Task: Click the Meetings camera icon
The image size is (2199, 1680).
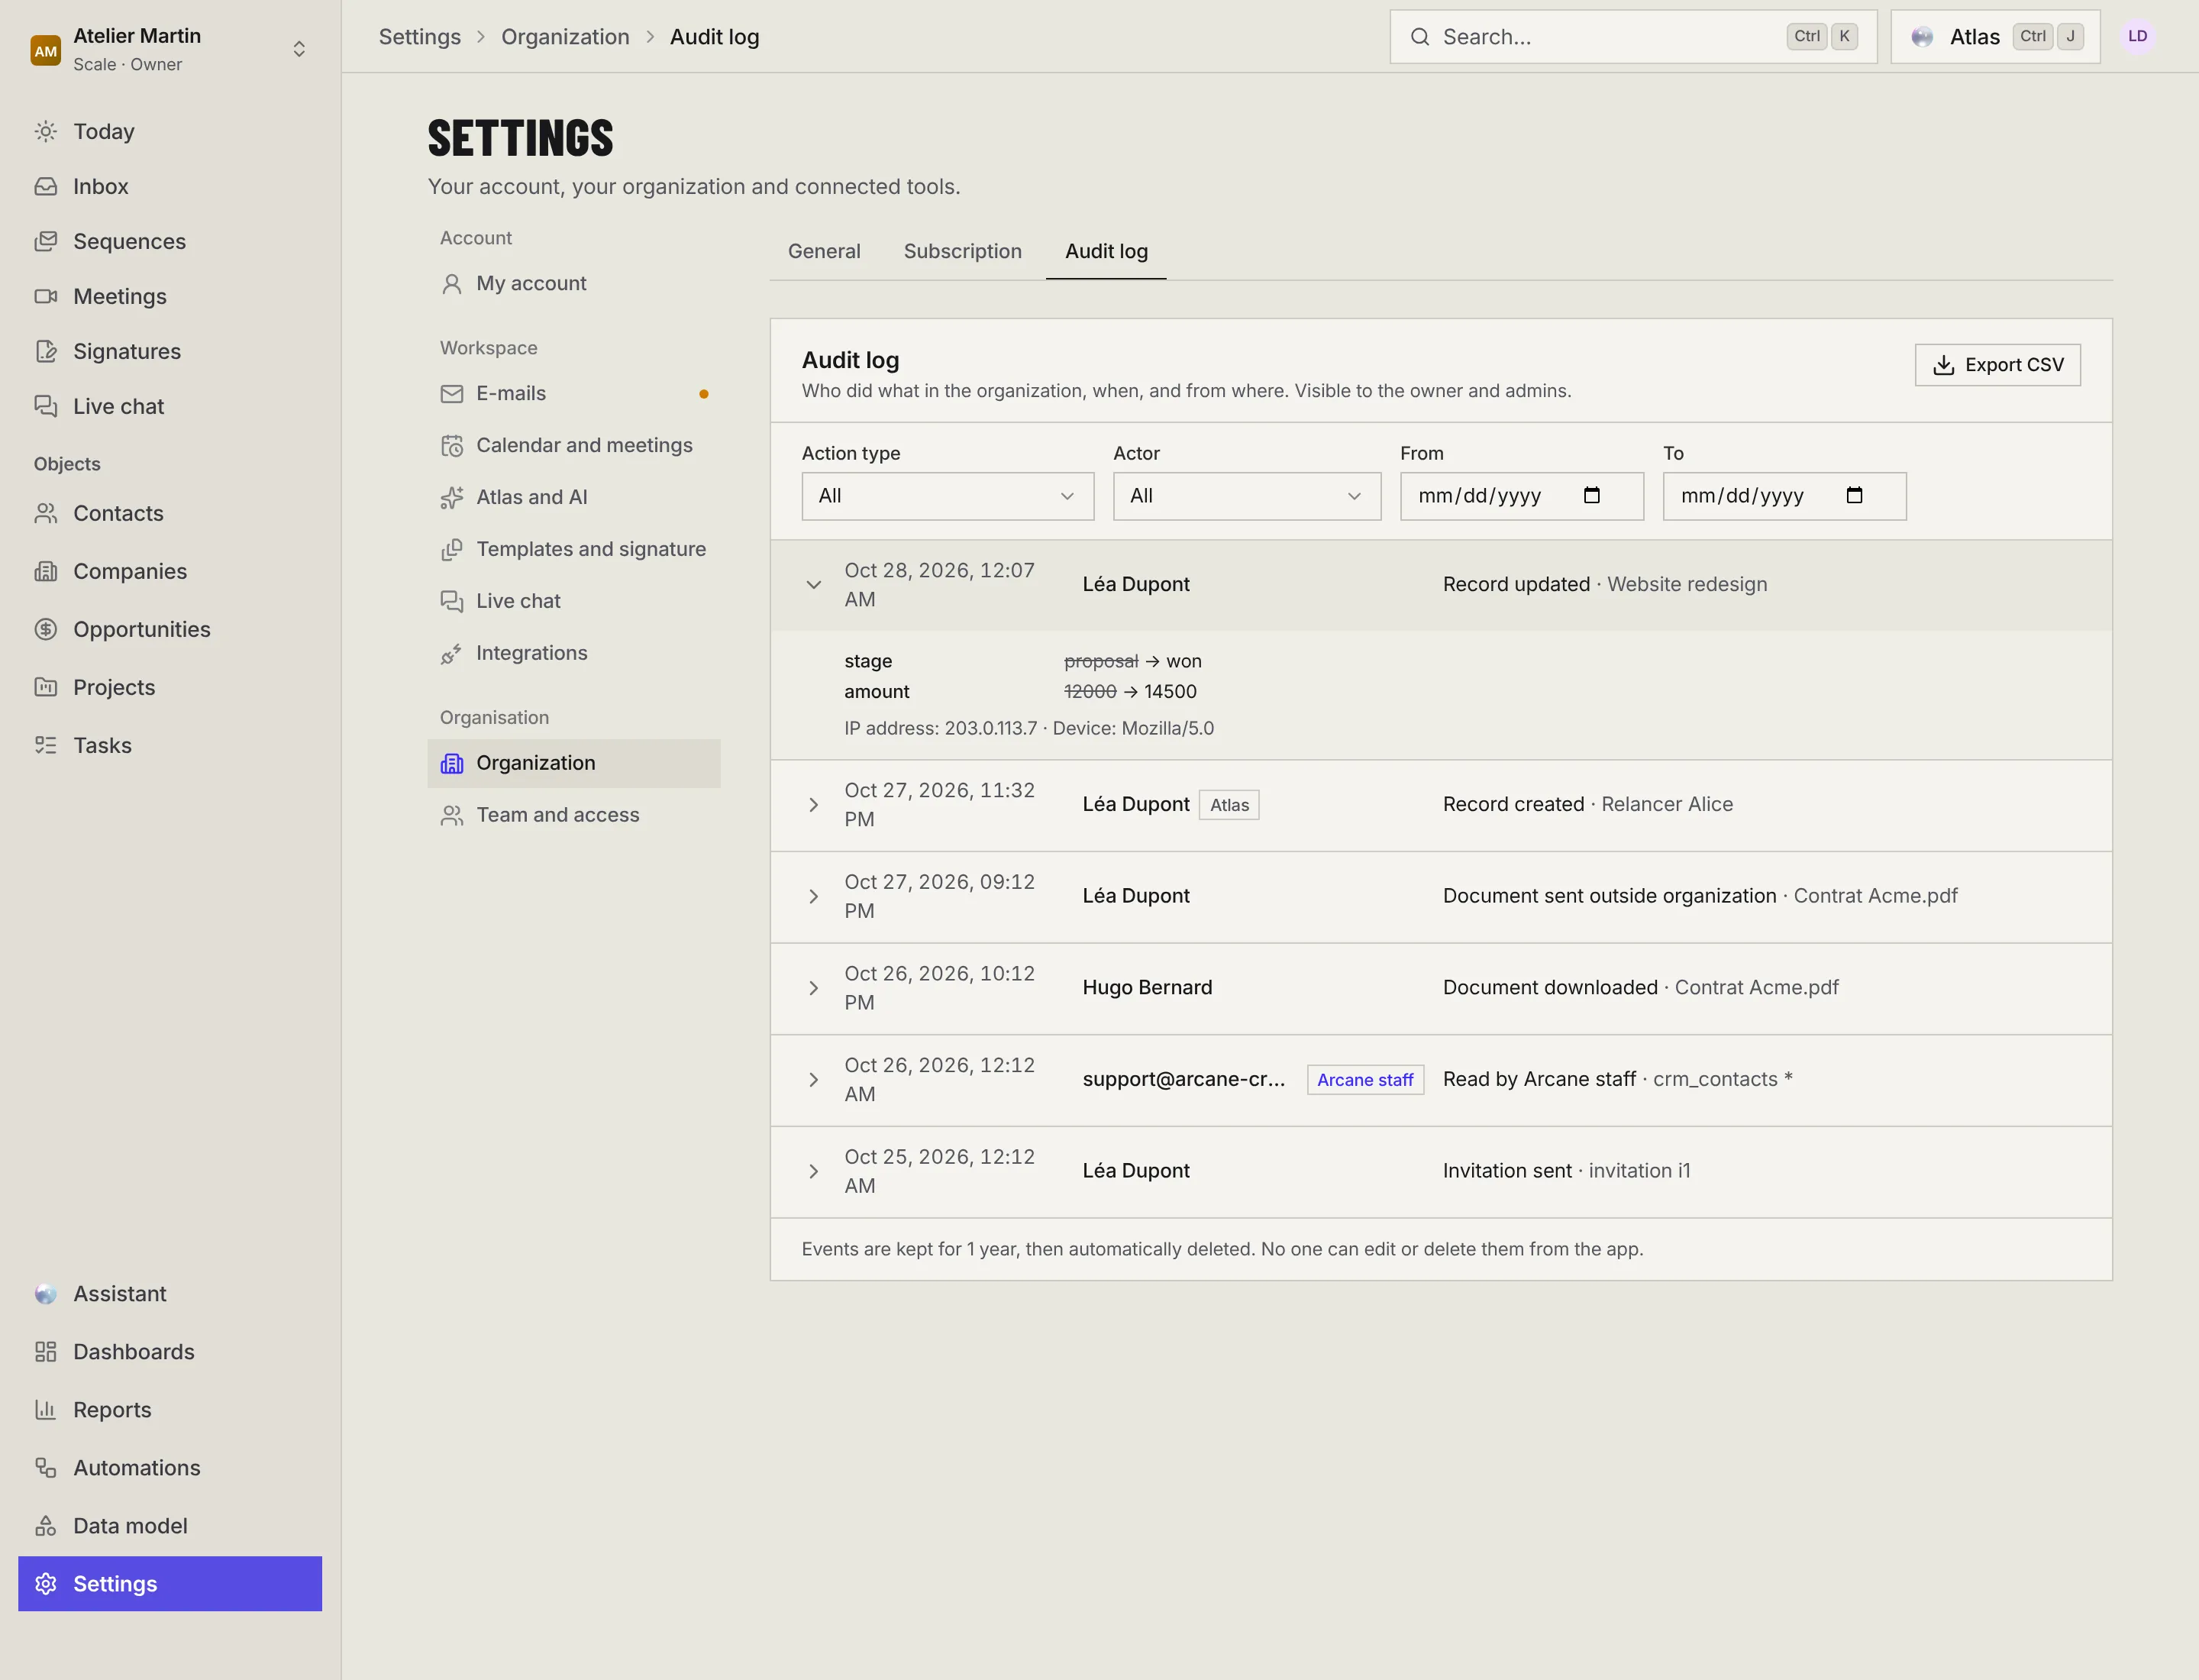Action: click(46, 296)
